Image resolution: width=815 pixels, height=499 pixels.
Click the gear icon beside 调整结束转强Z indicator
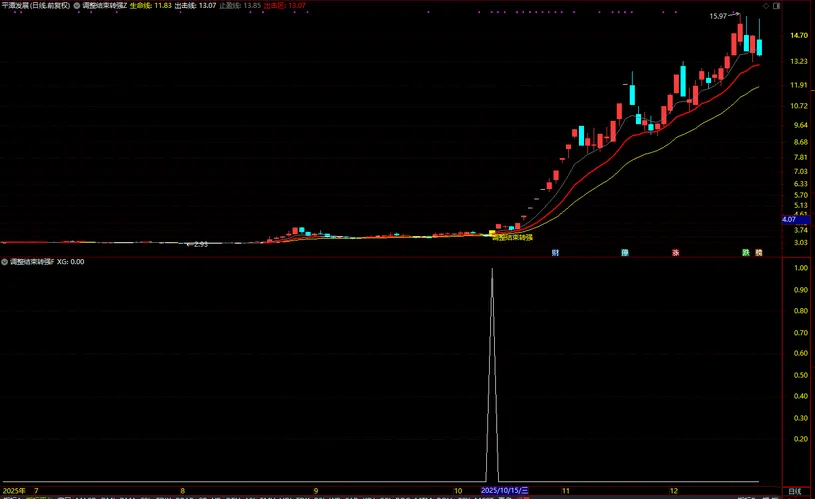(78, 5)
